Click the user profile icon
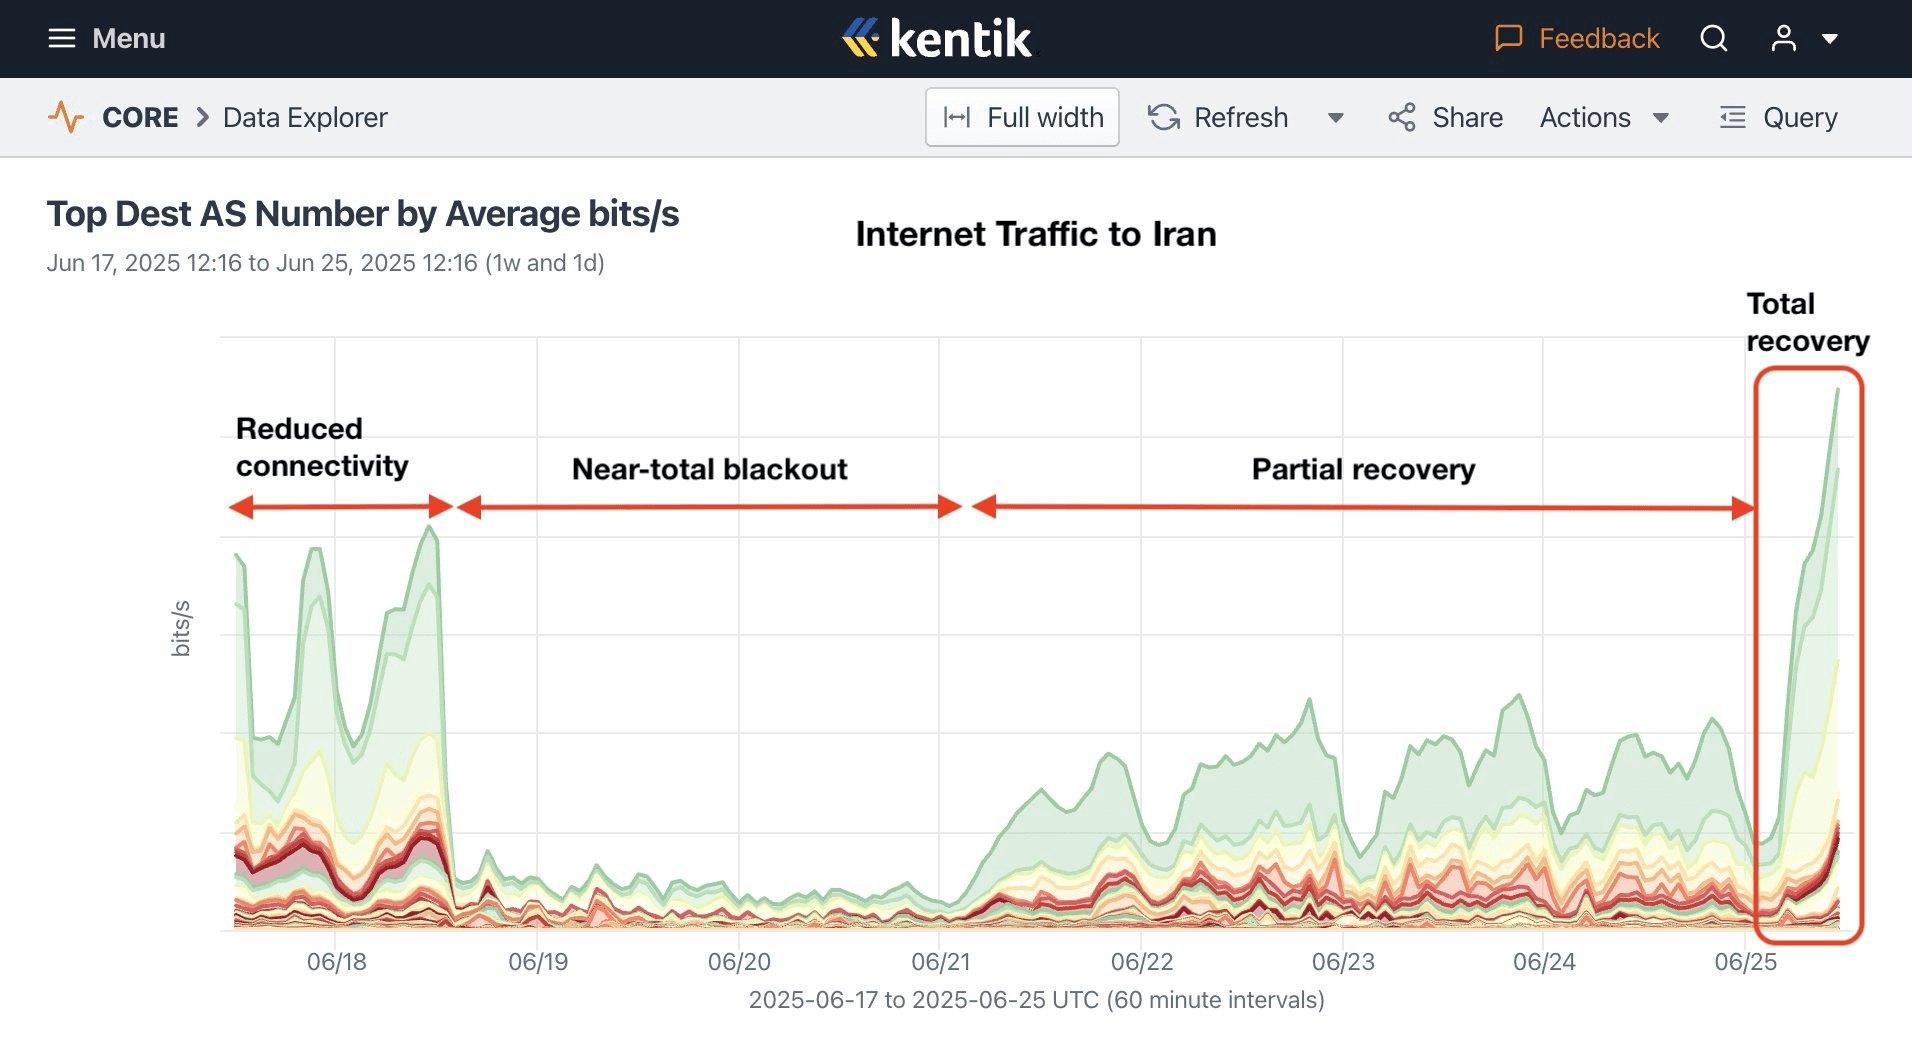The width and height of the screenshot is (1912, 1044). [x=1783, y=39]
